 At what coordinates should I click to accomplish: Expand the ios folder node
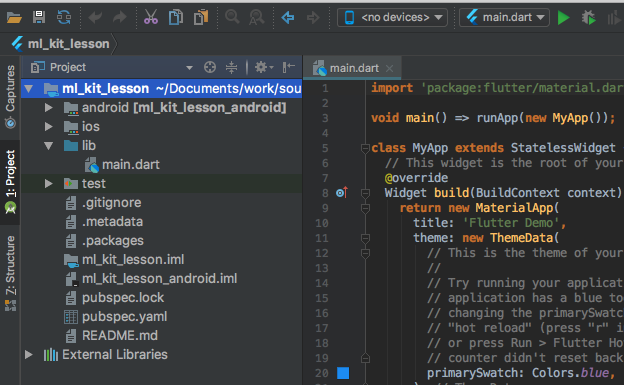[x=49, y=127]
